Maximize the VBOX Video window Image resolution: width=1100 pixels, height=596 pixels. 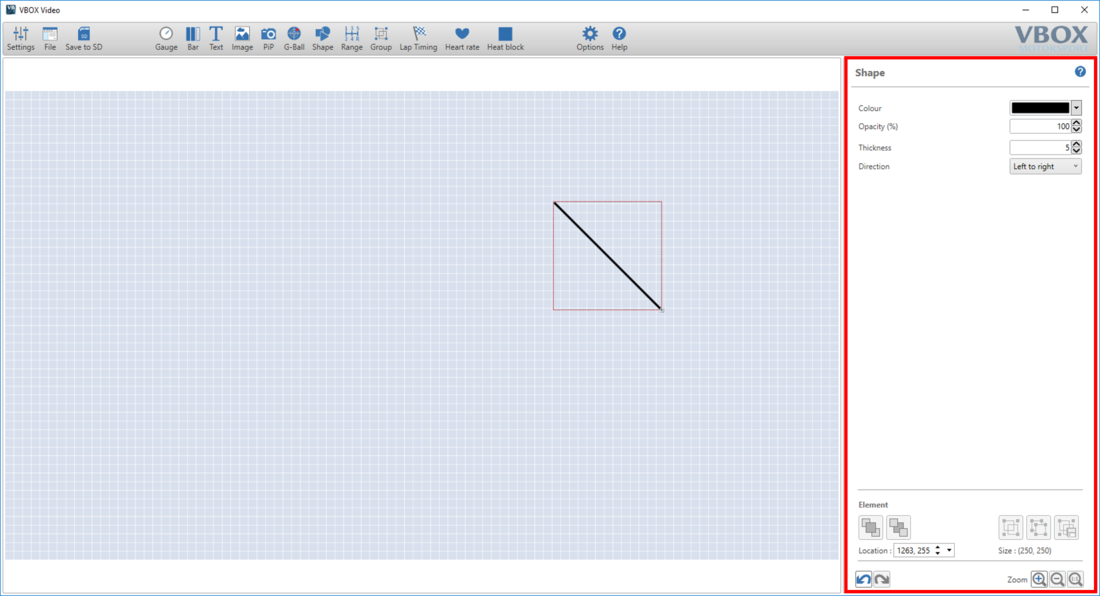1054,10
